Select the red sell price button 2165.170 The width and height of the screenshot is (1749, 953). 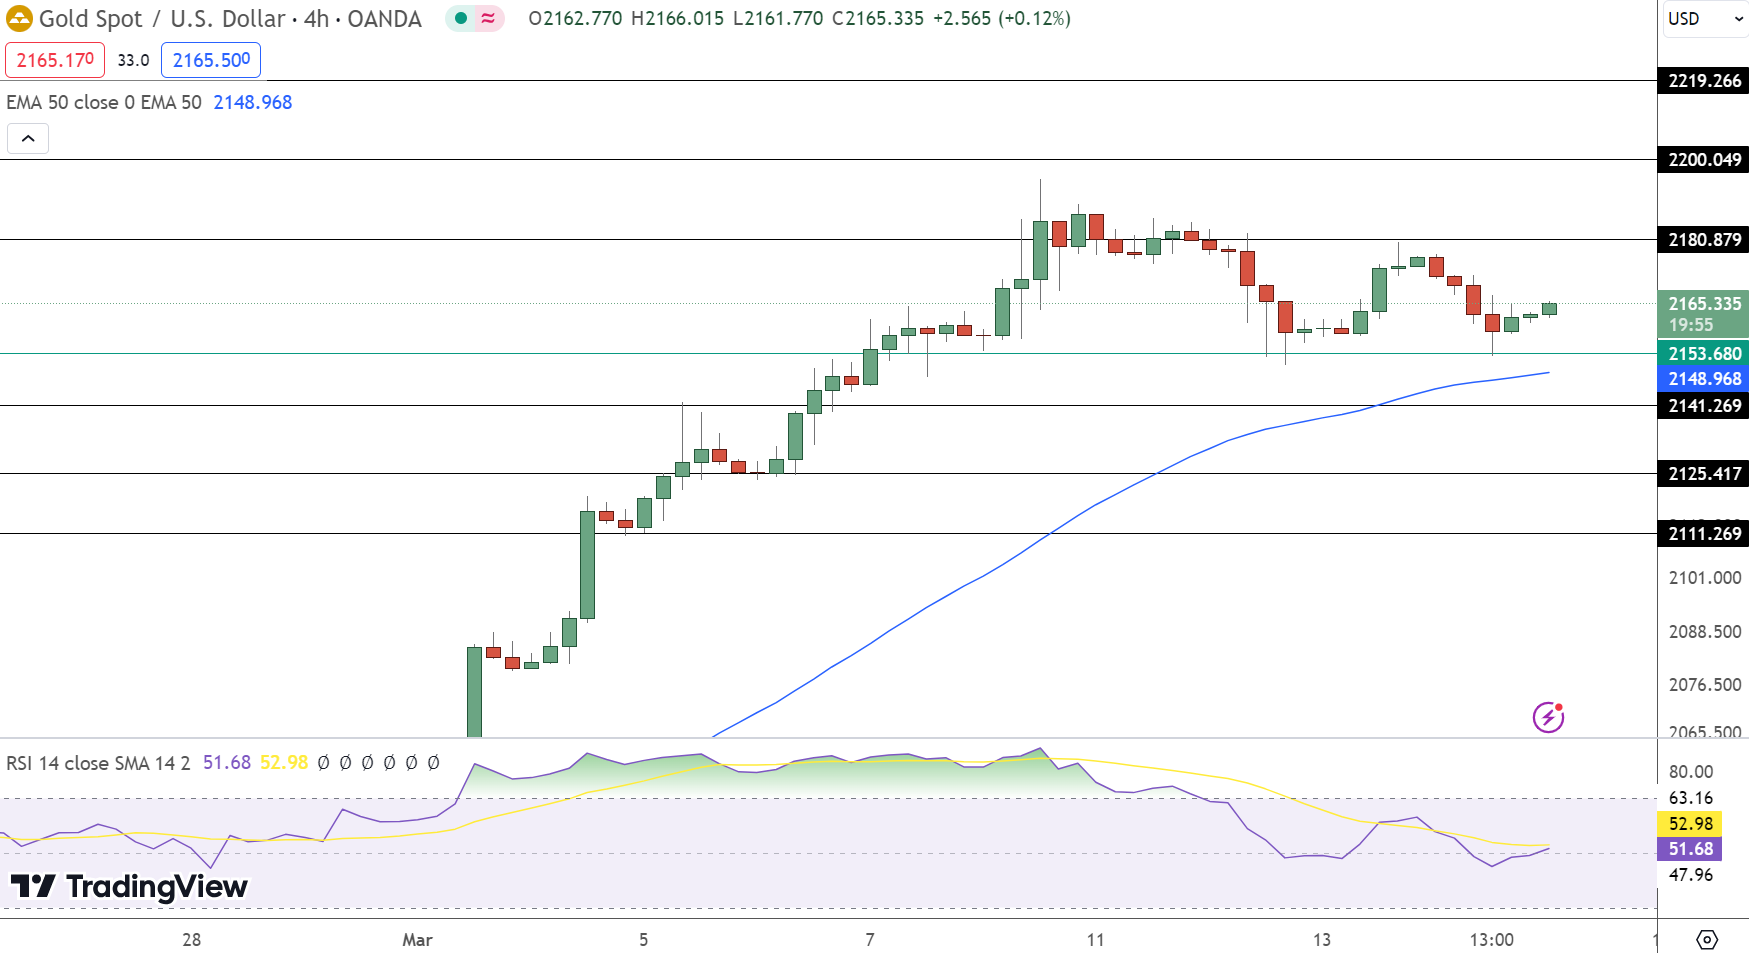pos(55,60)
